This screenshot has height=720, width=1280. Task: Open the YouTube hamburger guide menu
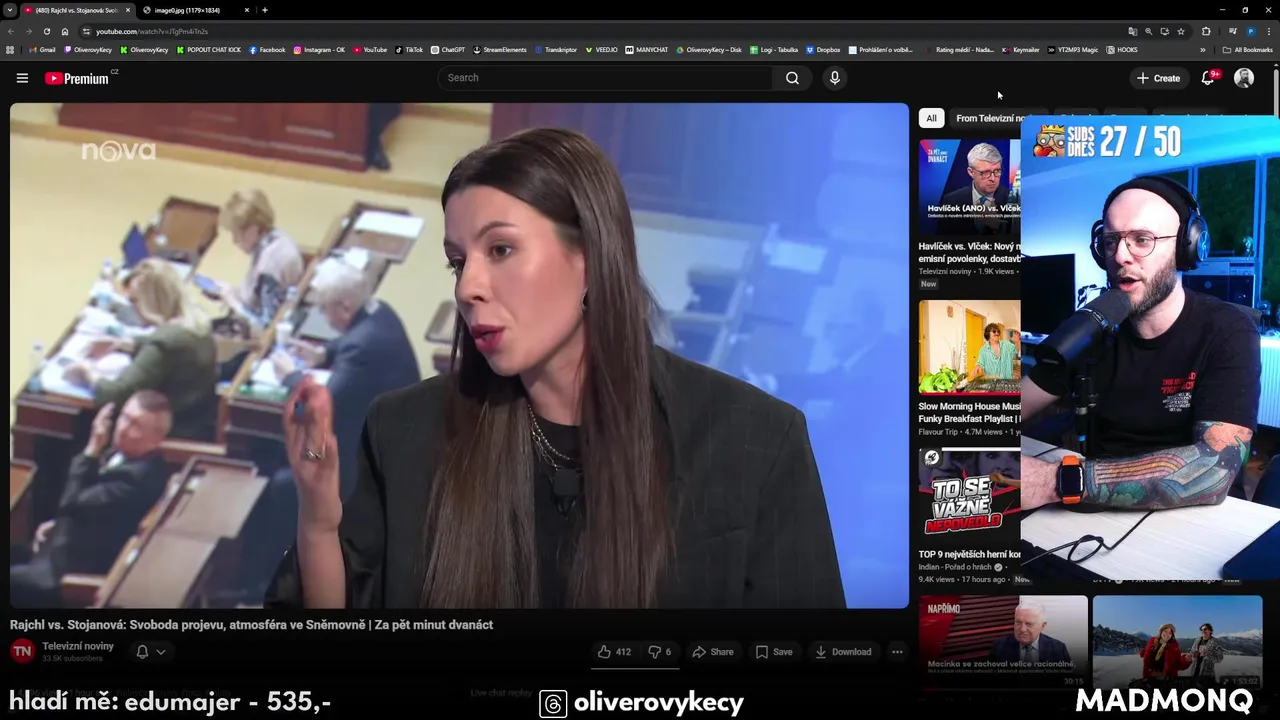click(22, 78)
